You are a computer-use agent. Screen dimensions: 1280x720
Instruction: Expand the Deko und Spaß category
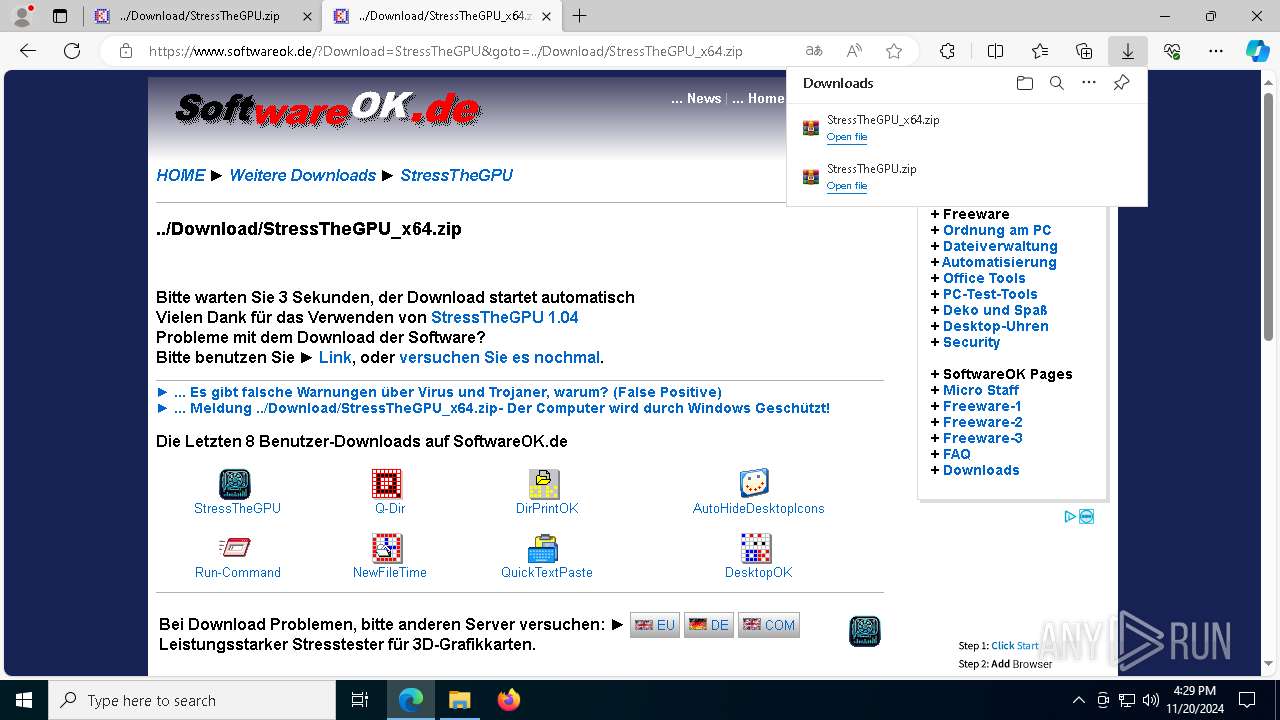(995, 310)
